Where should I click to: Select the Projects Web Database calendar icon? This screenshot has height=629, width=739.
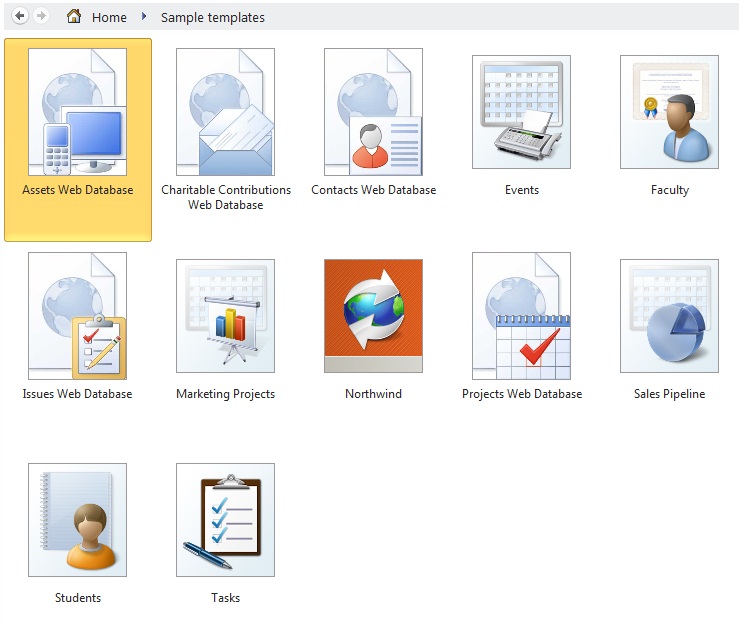coord(521,315)
